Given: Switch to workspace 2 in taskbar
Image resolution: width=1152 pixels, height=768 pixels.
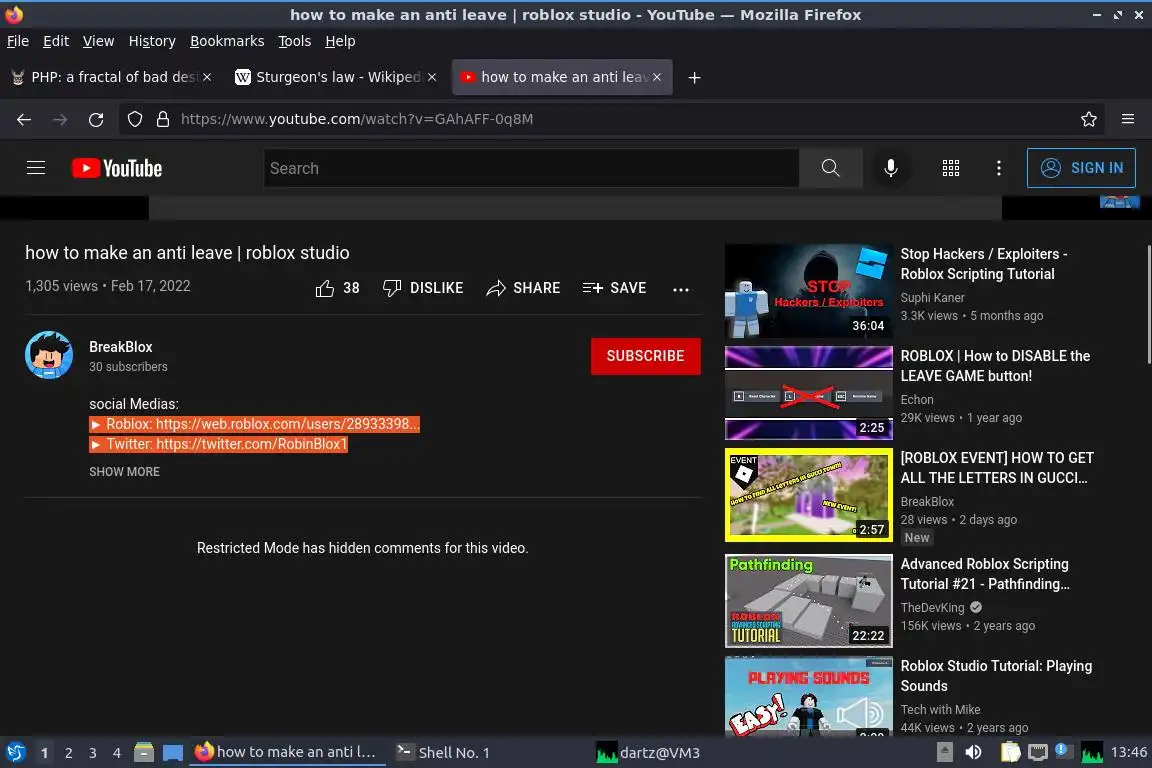Looking at the screenshot, I should [68, 753].
